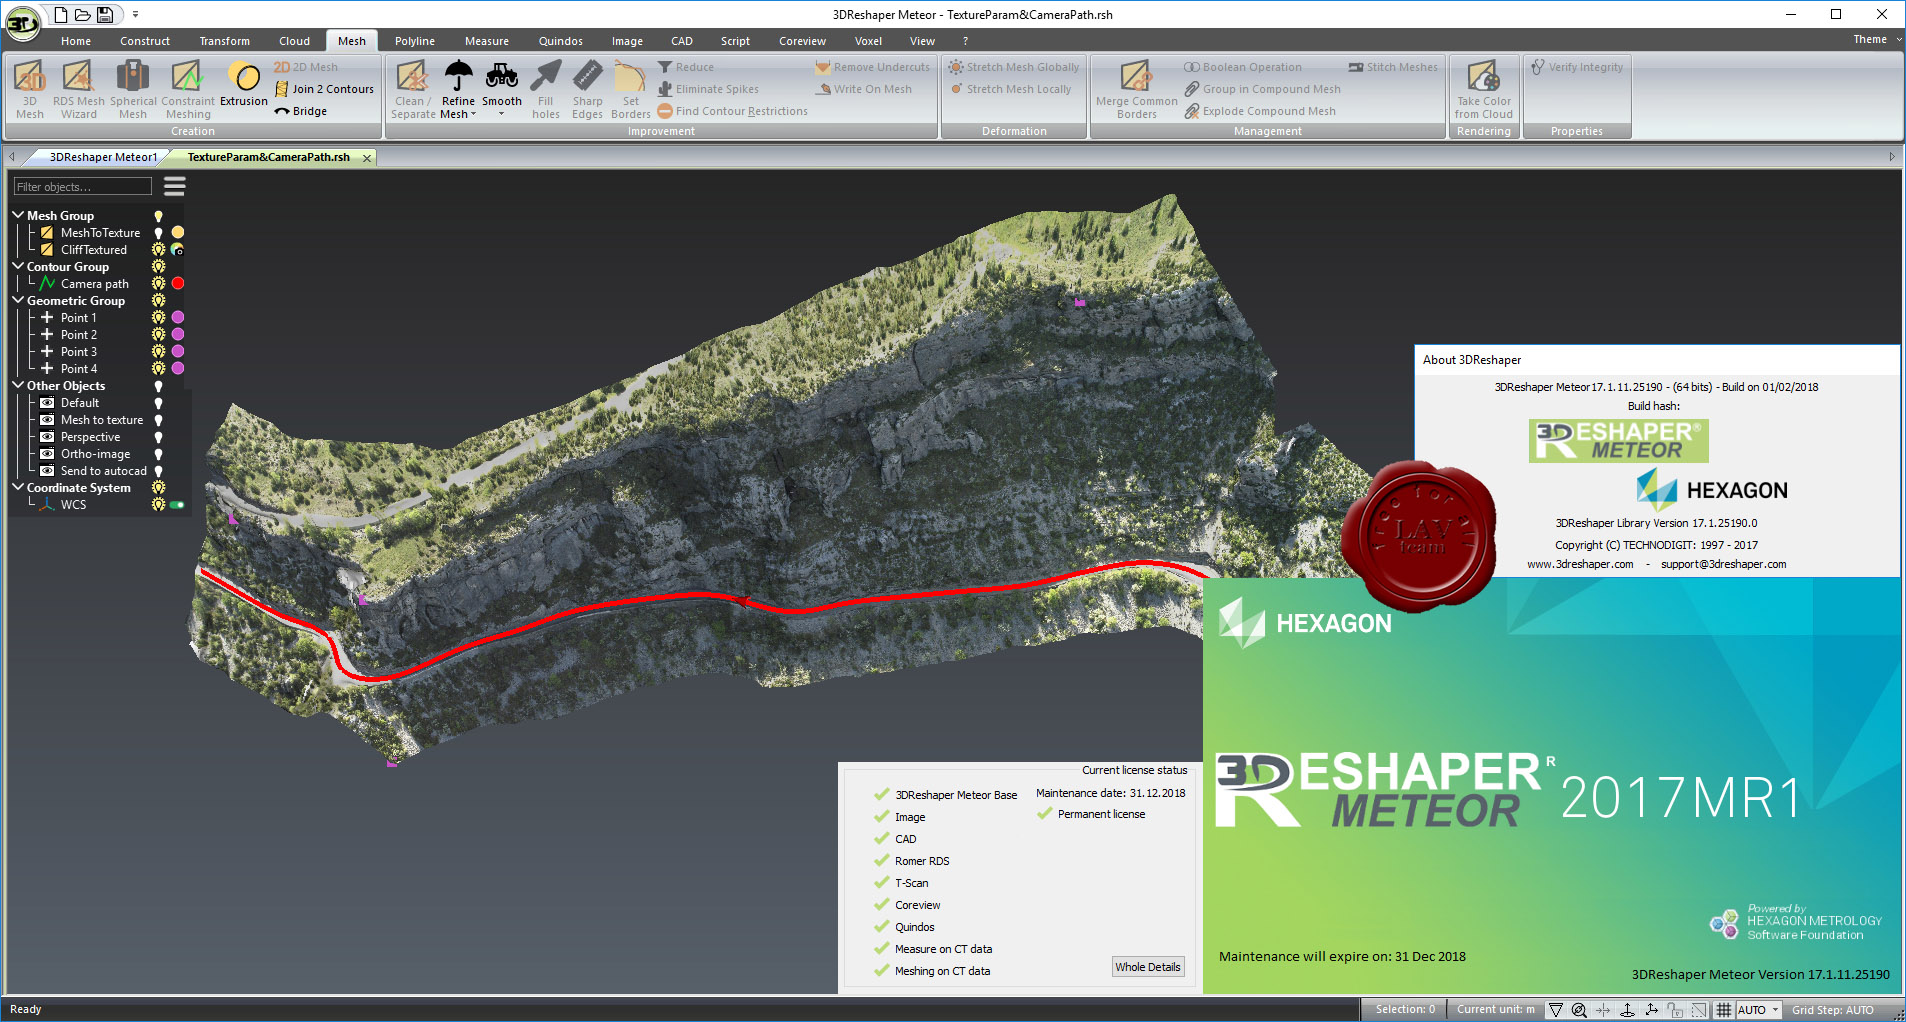Open the Coreview ribbon tab
1906x1022 pixels.
802,41
